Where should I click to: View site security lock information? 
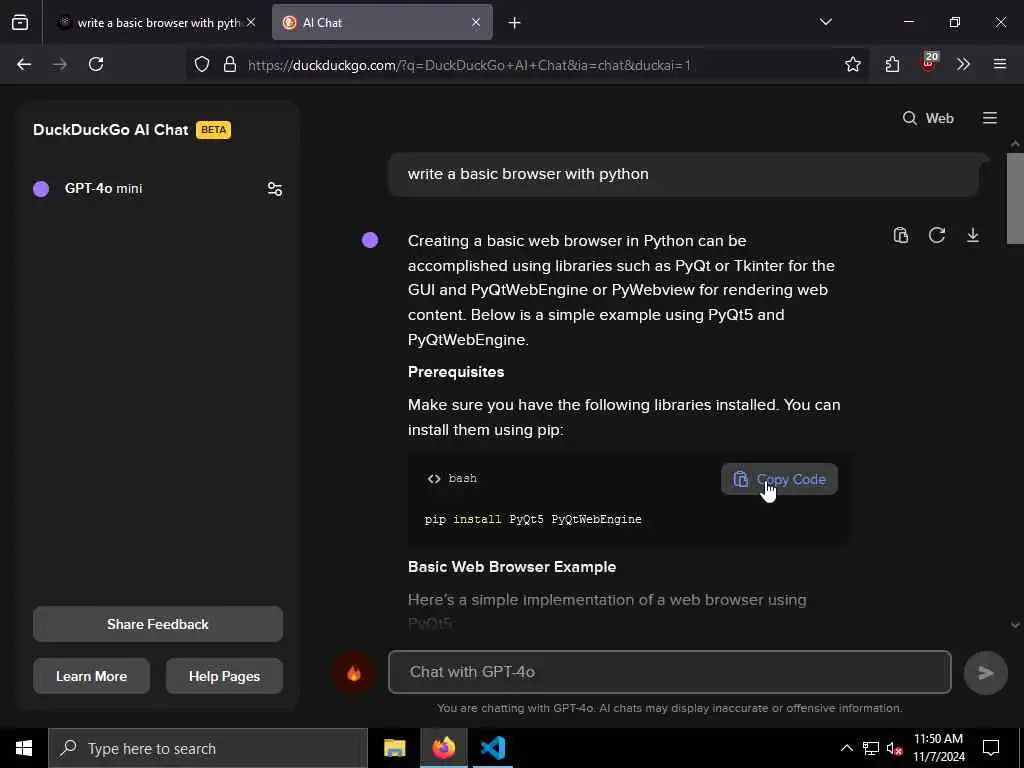230,65
